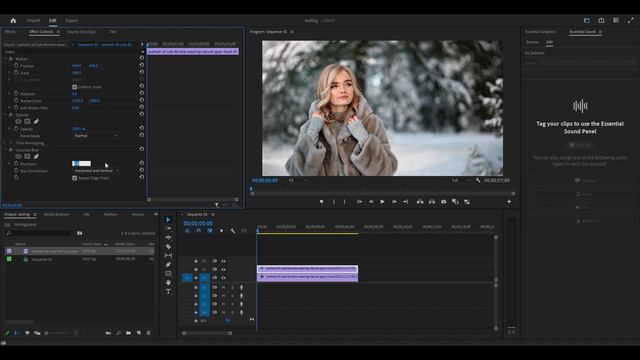
Task: Open playback resolution Full dropdown
Action: pos(460,180)
